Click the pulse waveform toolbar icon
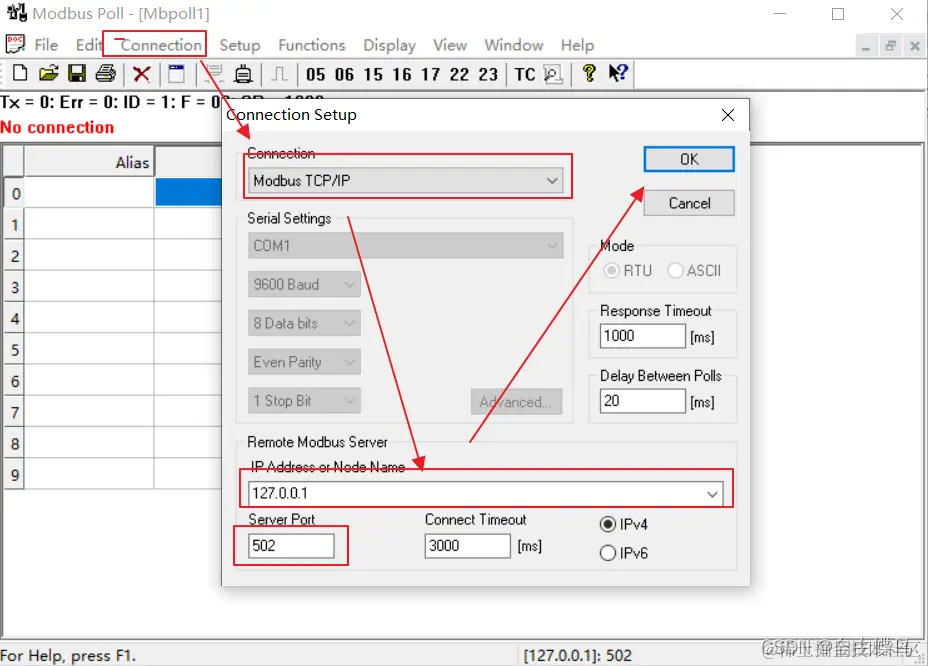This screenshot has width=928, height=666. pyautogui.click(x=279, y=74)
